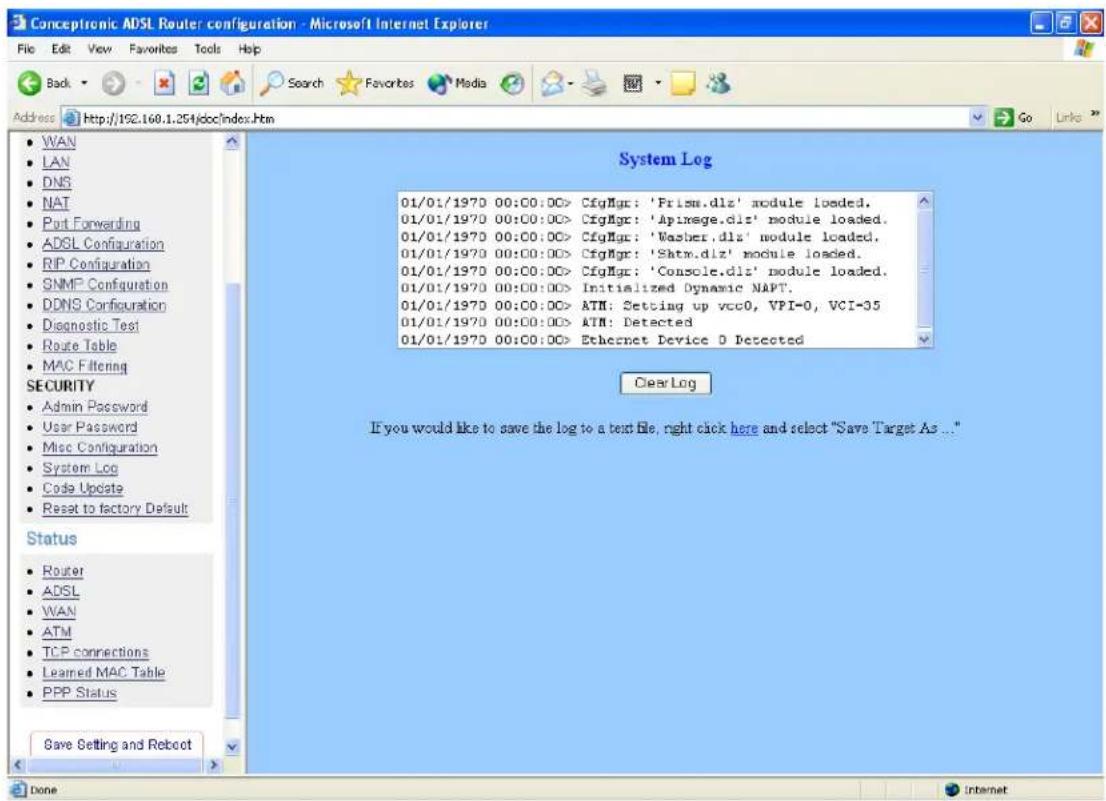The image size is (1106, 801).
Task: Open the Help menu
Action: click(x=250, y=49)
